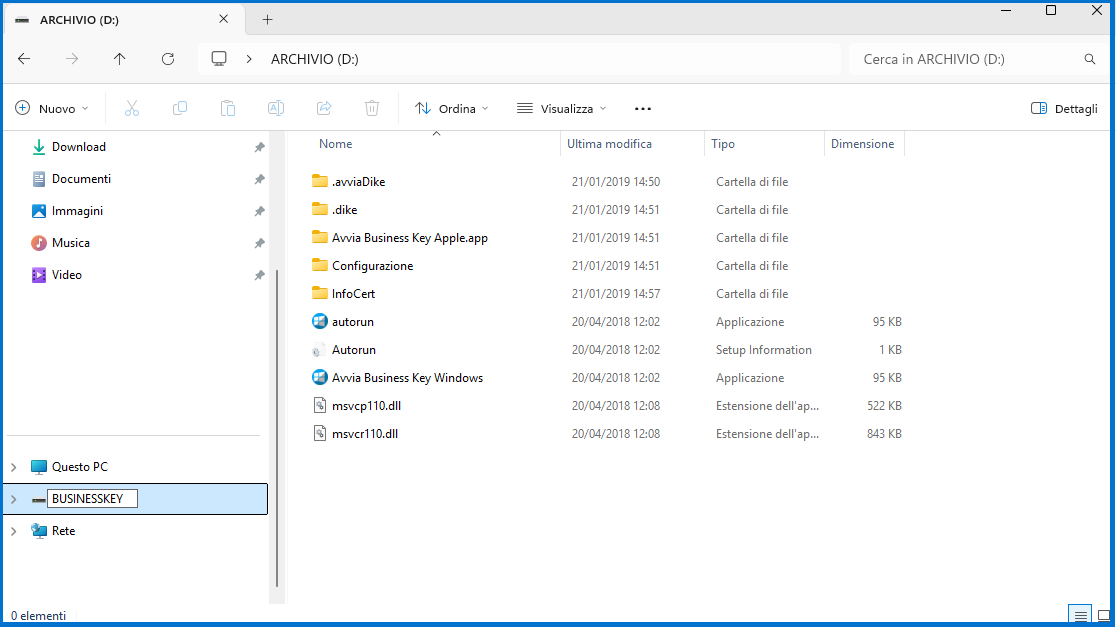Click the BUSINESSKEY rename text box
This screenshot has width=1116, height=627.
pyautogui.click(x=92, y=499)
